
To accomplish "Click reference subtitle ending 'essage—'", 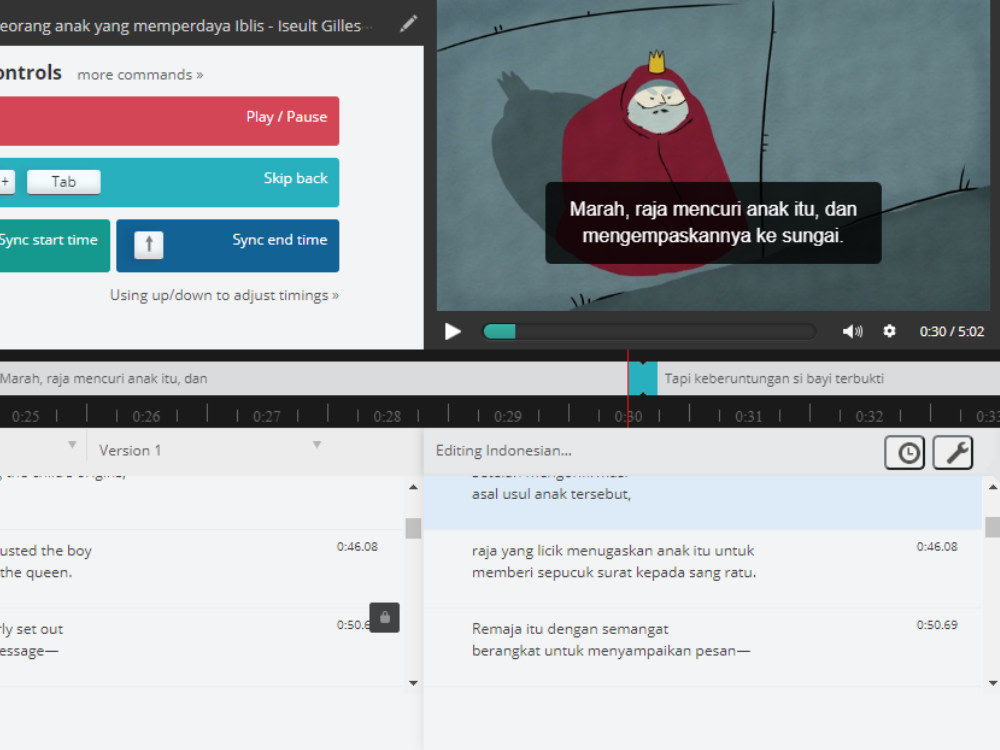I will (29, 651).
